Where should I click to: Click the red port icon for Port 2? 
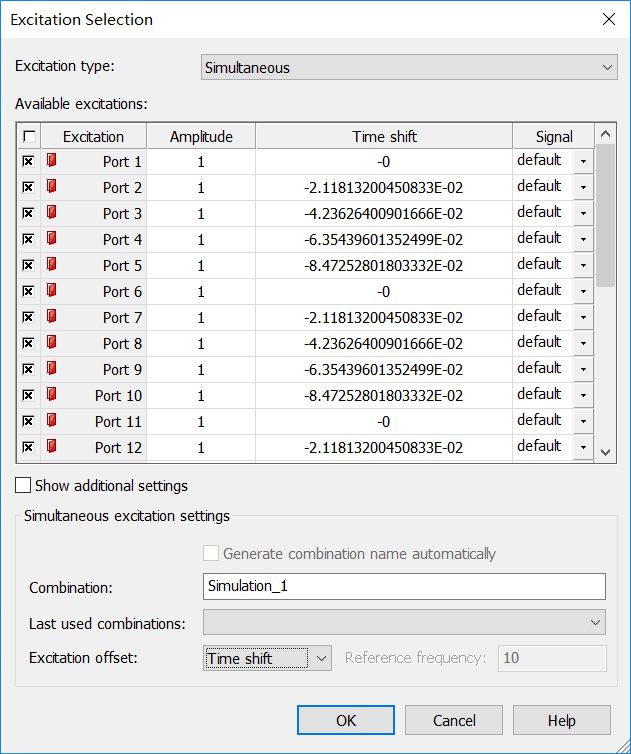51,186
